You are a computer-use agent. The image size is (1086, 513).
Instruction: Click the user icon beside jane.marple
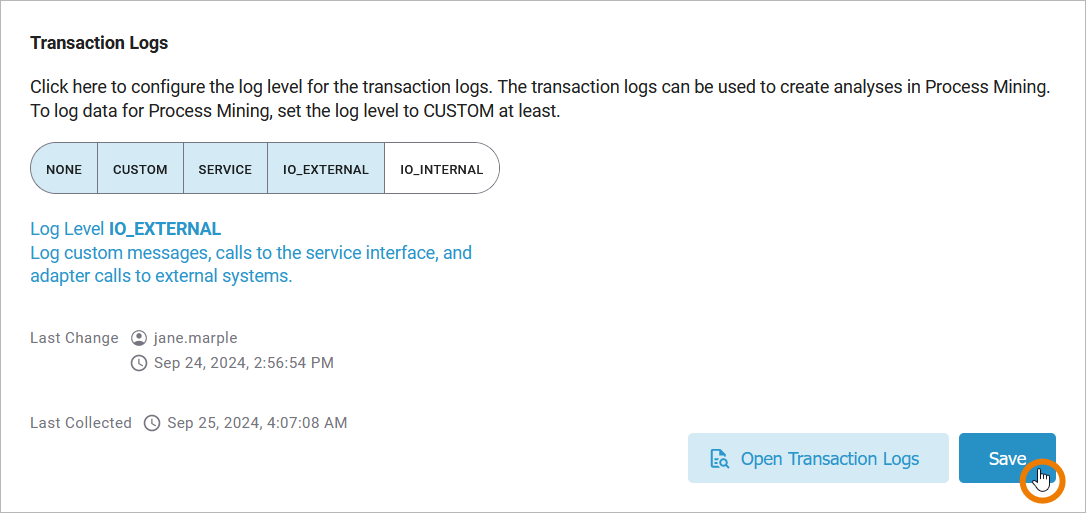(x=139, y=338)
